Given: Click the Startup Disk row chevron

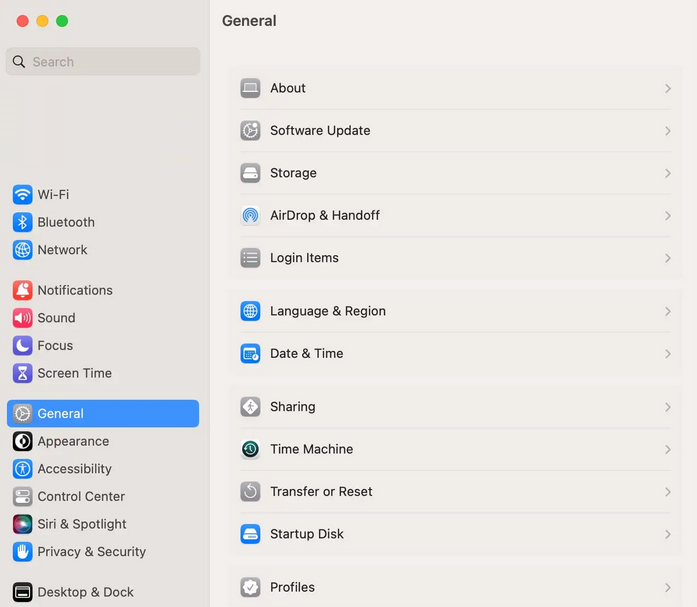Looking at the screenshot, I should point(668,534).
